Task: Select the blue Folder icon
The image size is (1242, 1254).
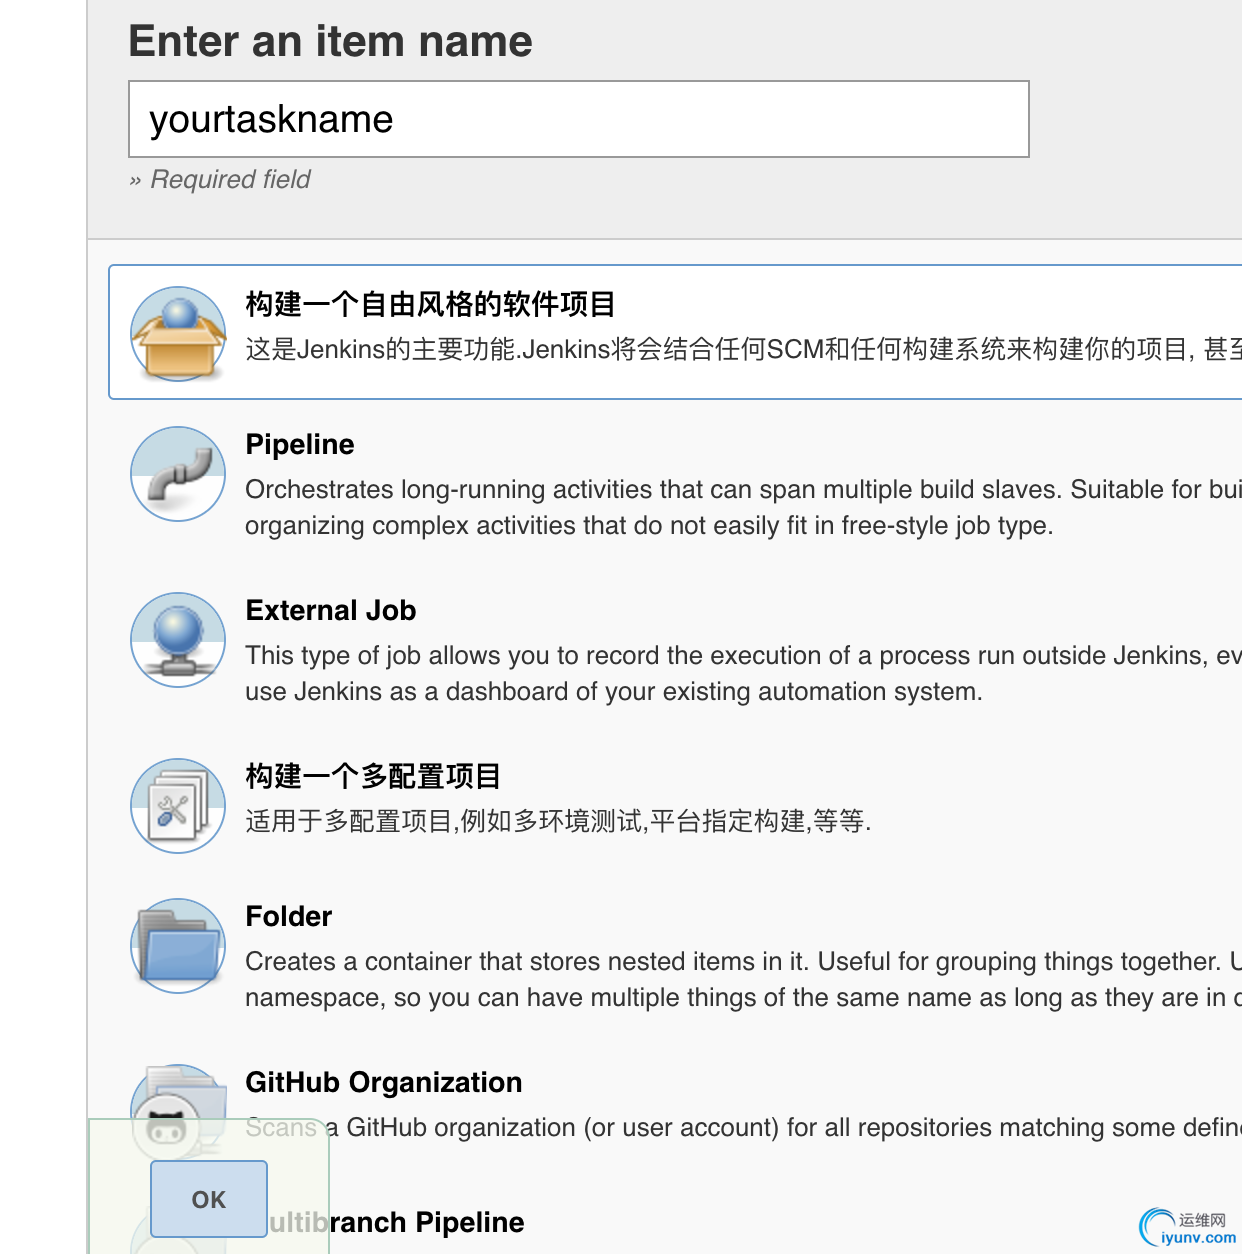Action: tap(178, 946)
